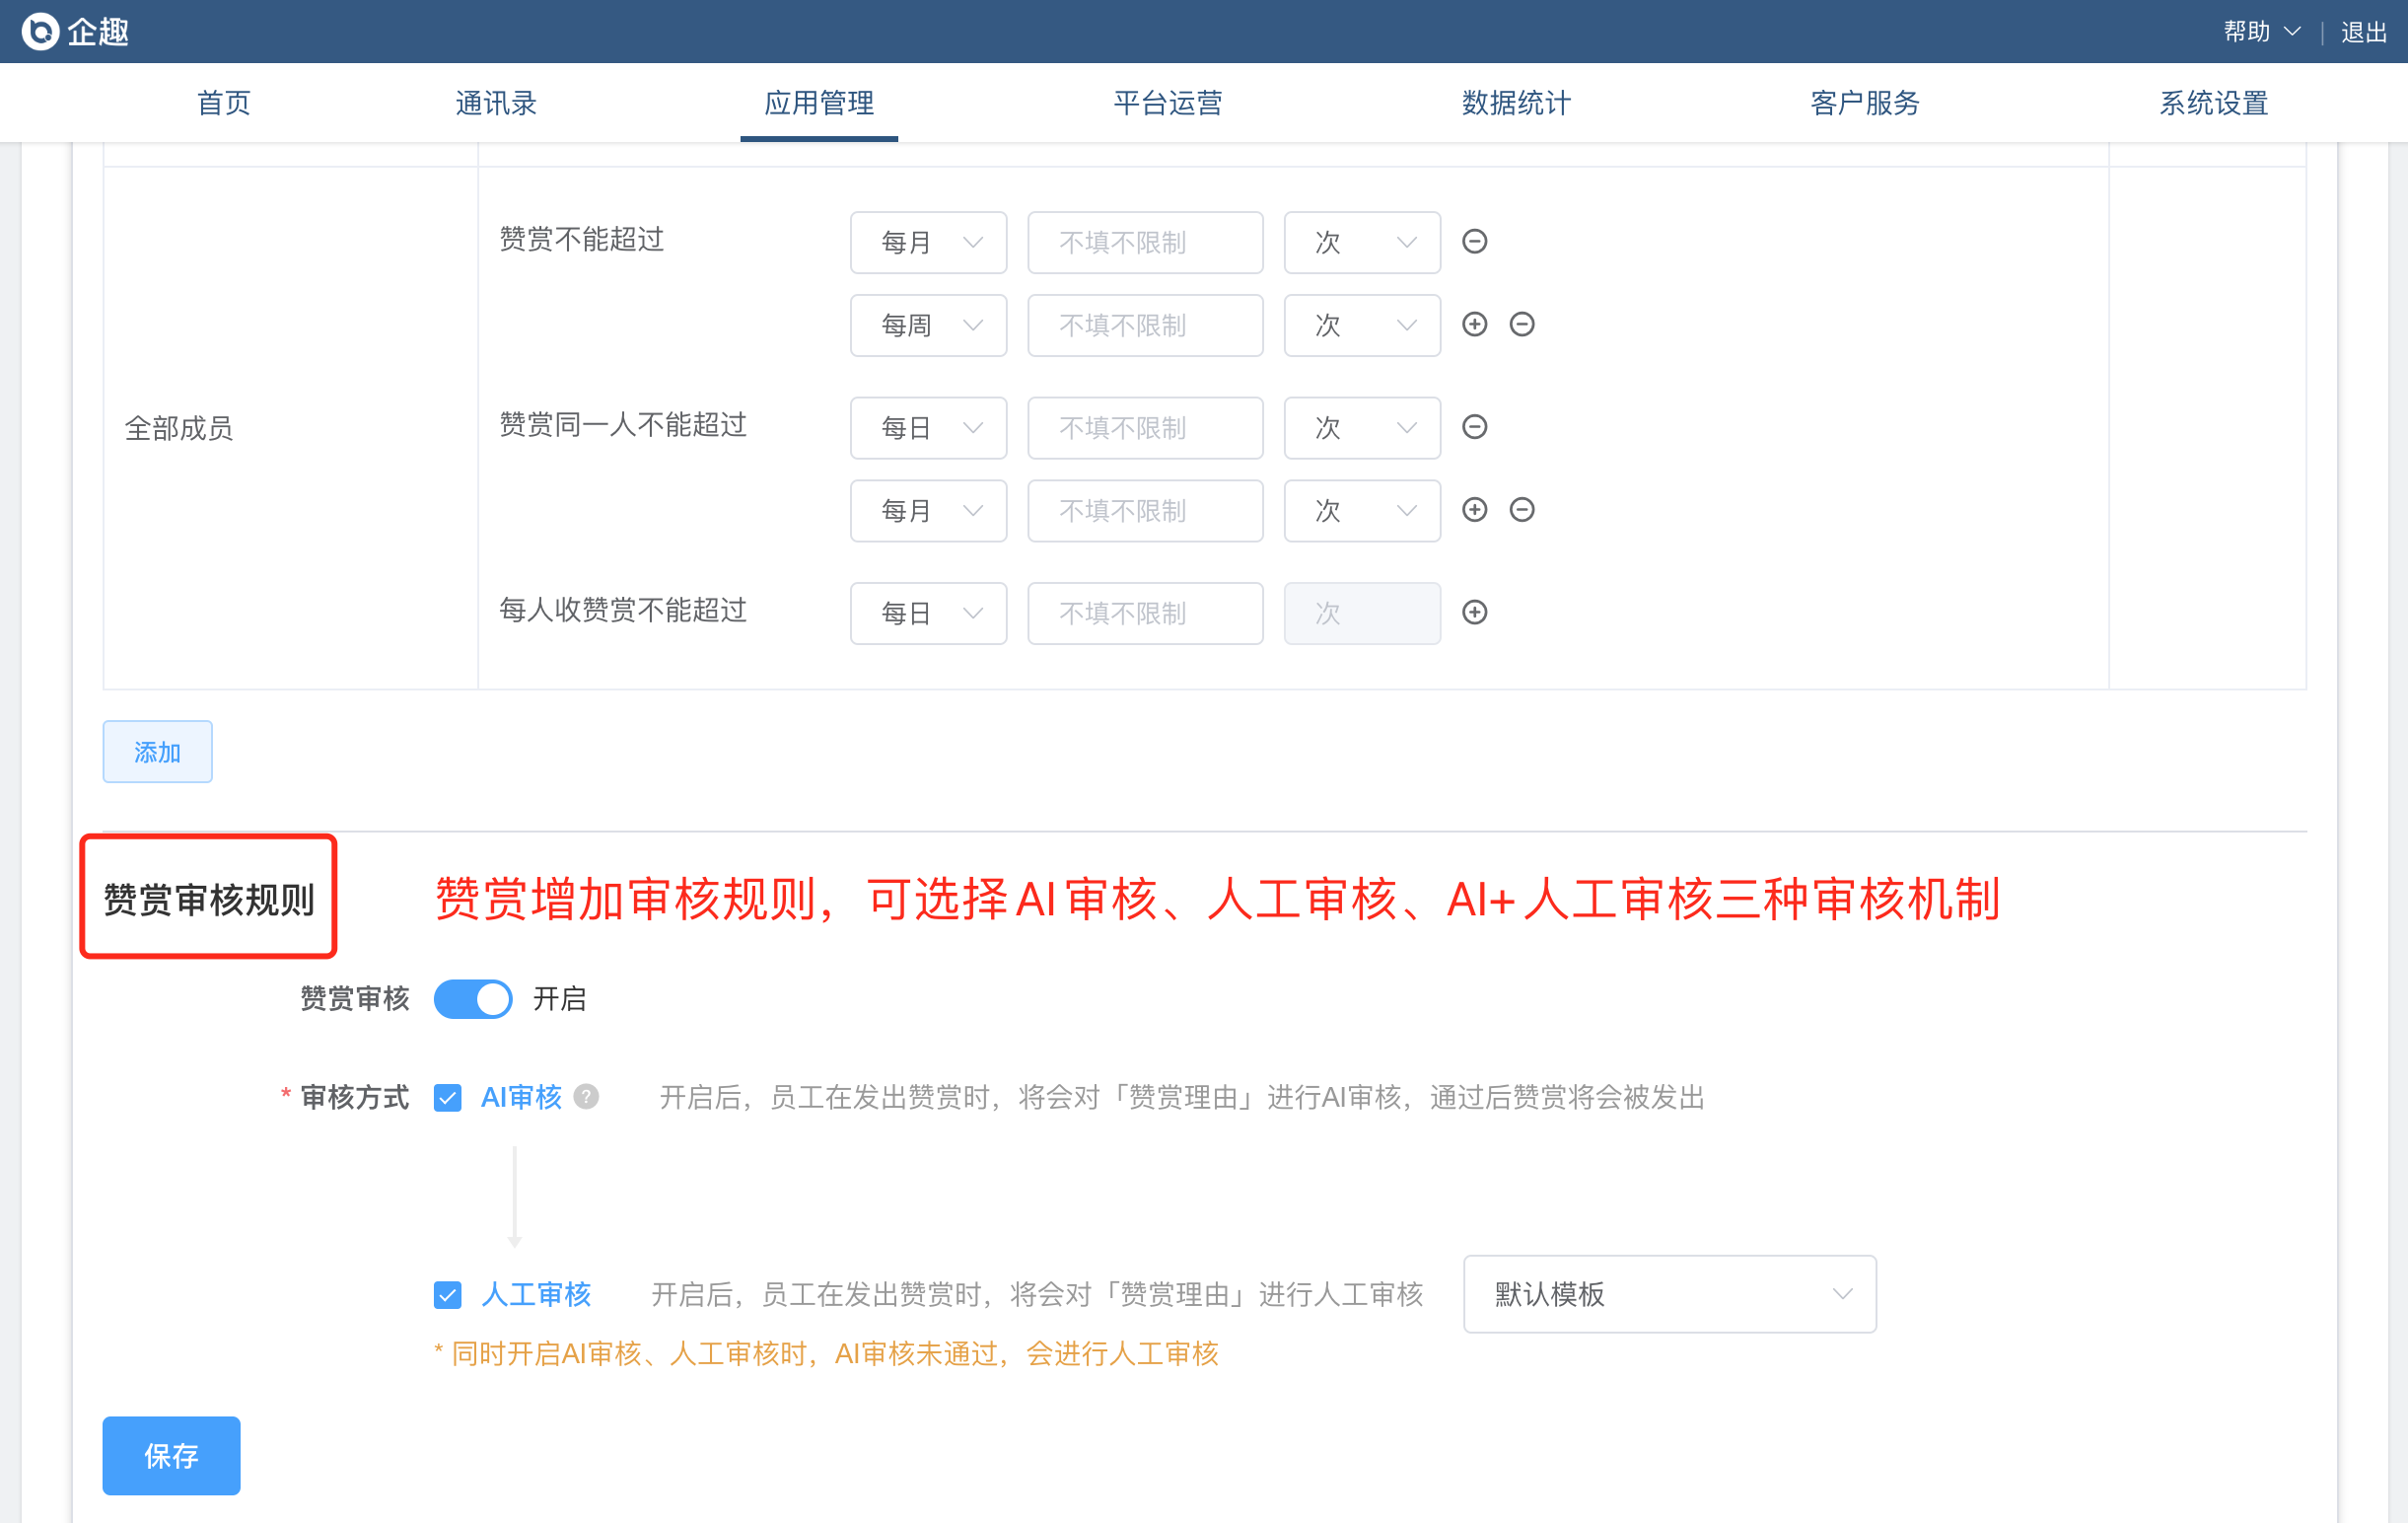The image size is (2408, 1523).
Task: Remove 每日 row under 赞赏同一人不能超过
Action: click(1474, 427)
